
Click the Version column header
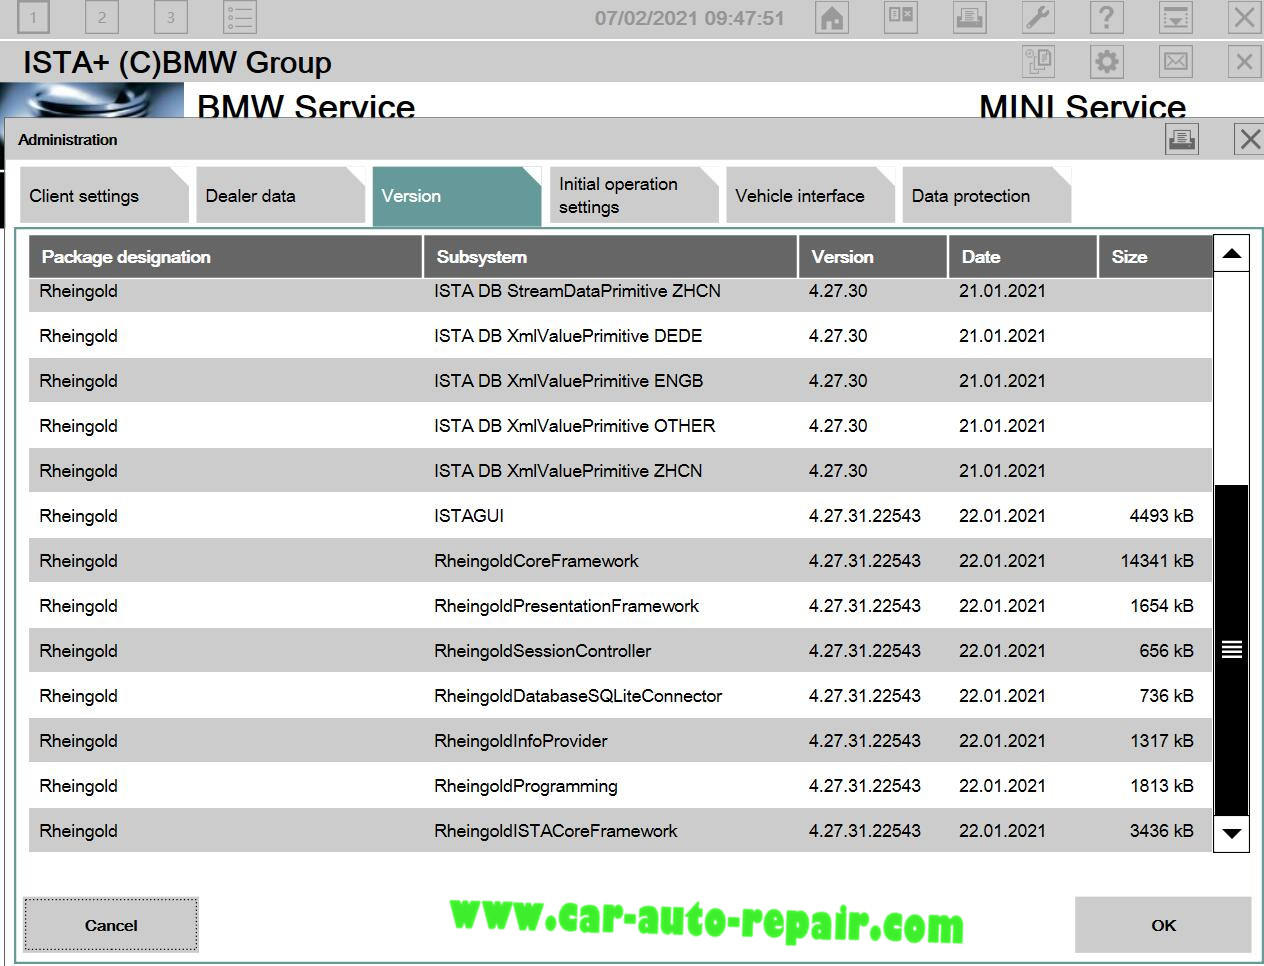tap(873, 257)
